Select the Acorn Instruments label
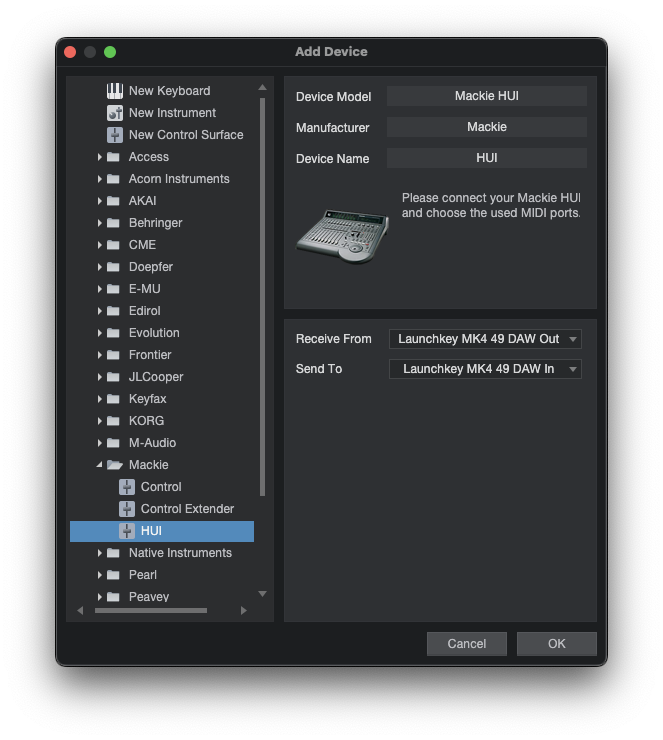 [179, 179]
